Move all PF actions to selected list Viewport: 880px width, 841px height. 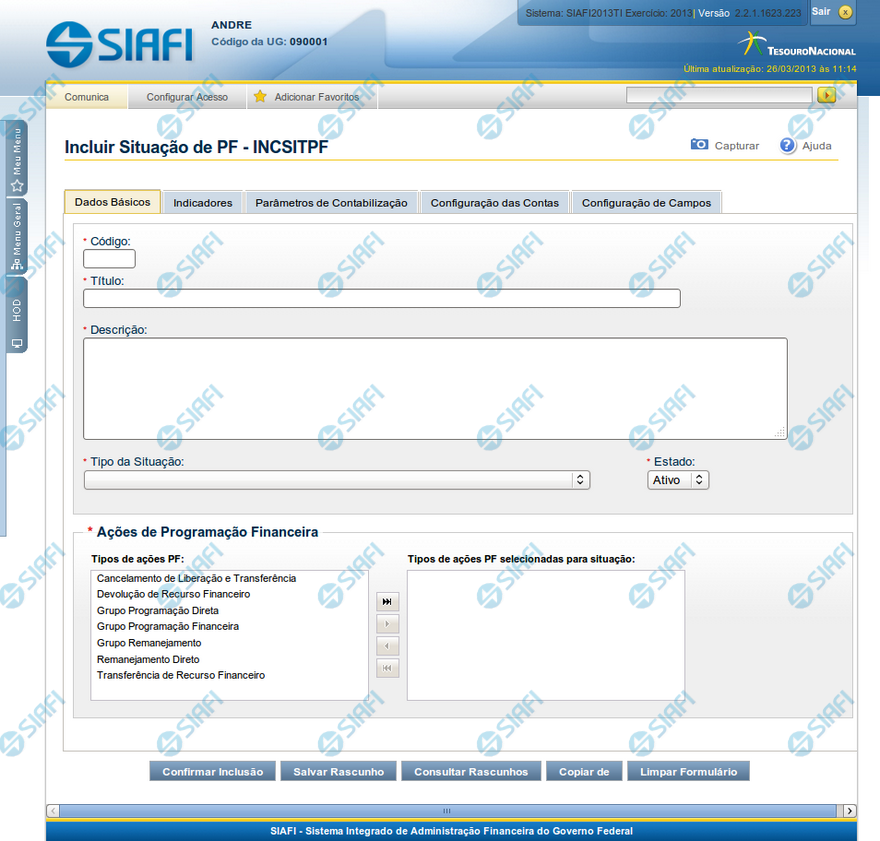point(387,601)
